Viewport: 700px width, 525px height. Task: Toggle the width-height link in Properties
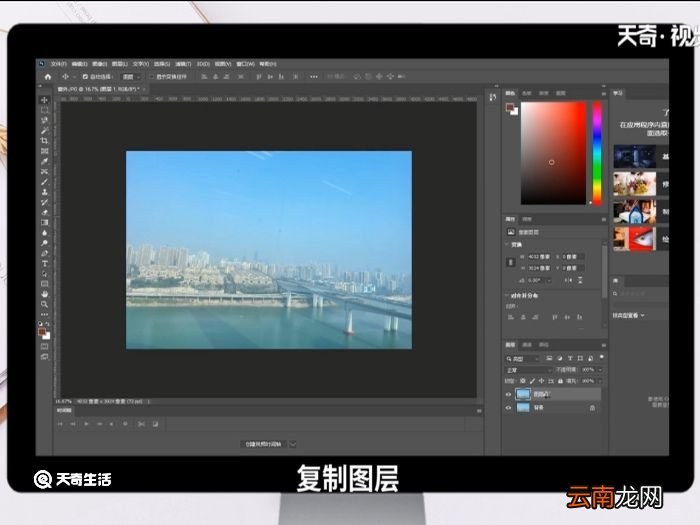[511, 262]
